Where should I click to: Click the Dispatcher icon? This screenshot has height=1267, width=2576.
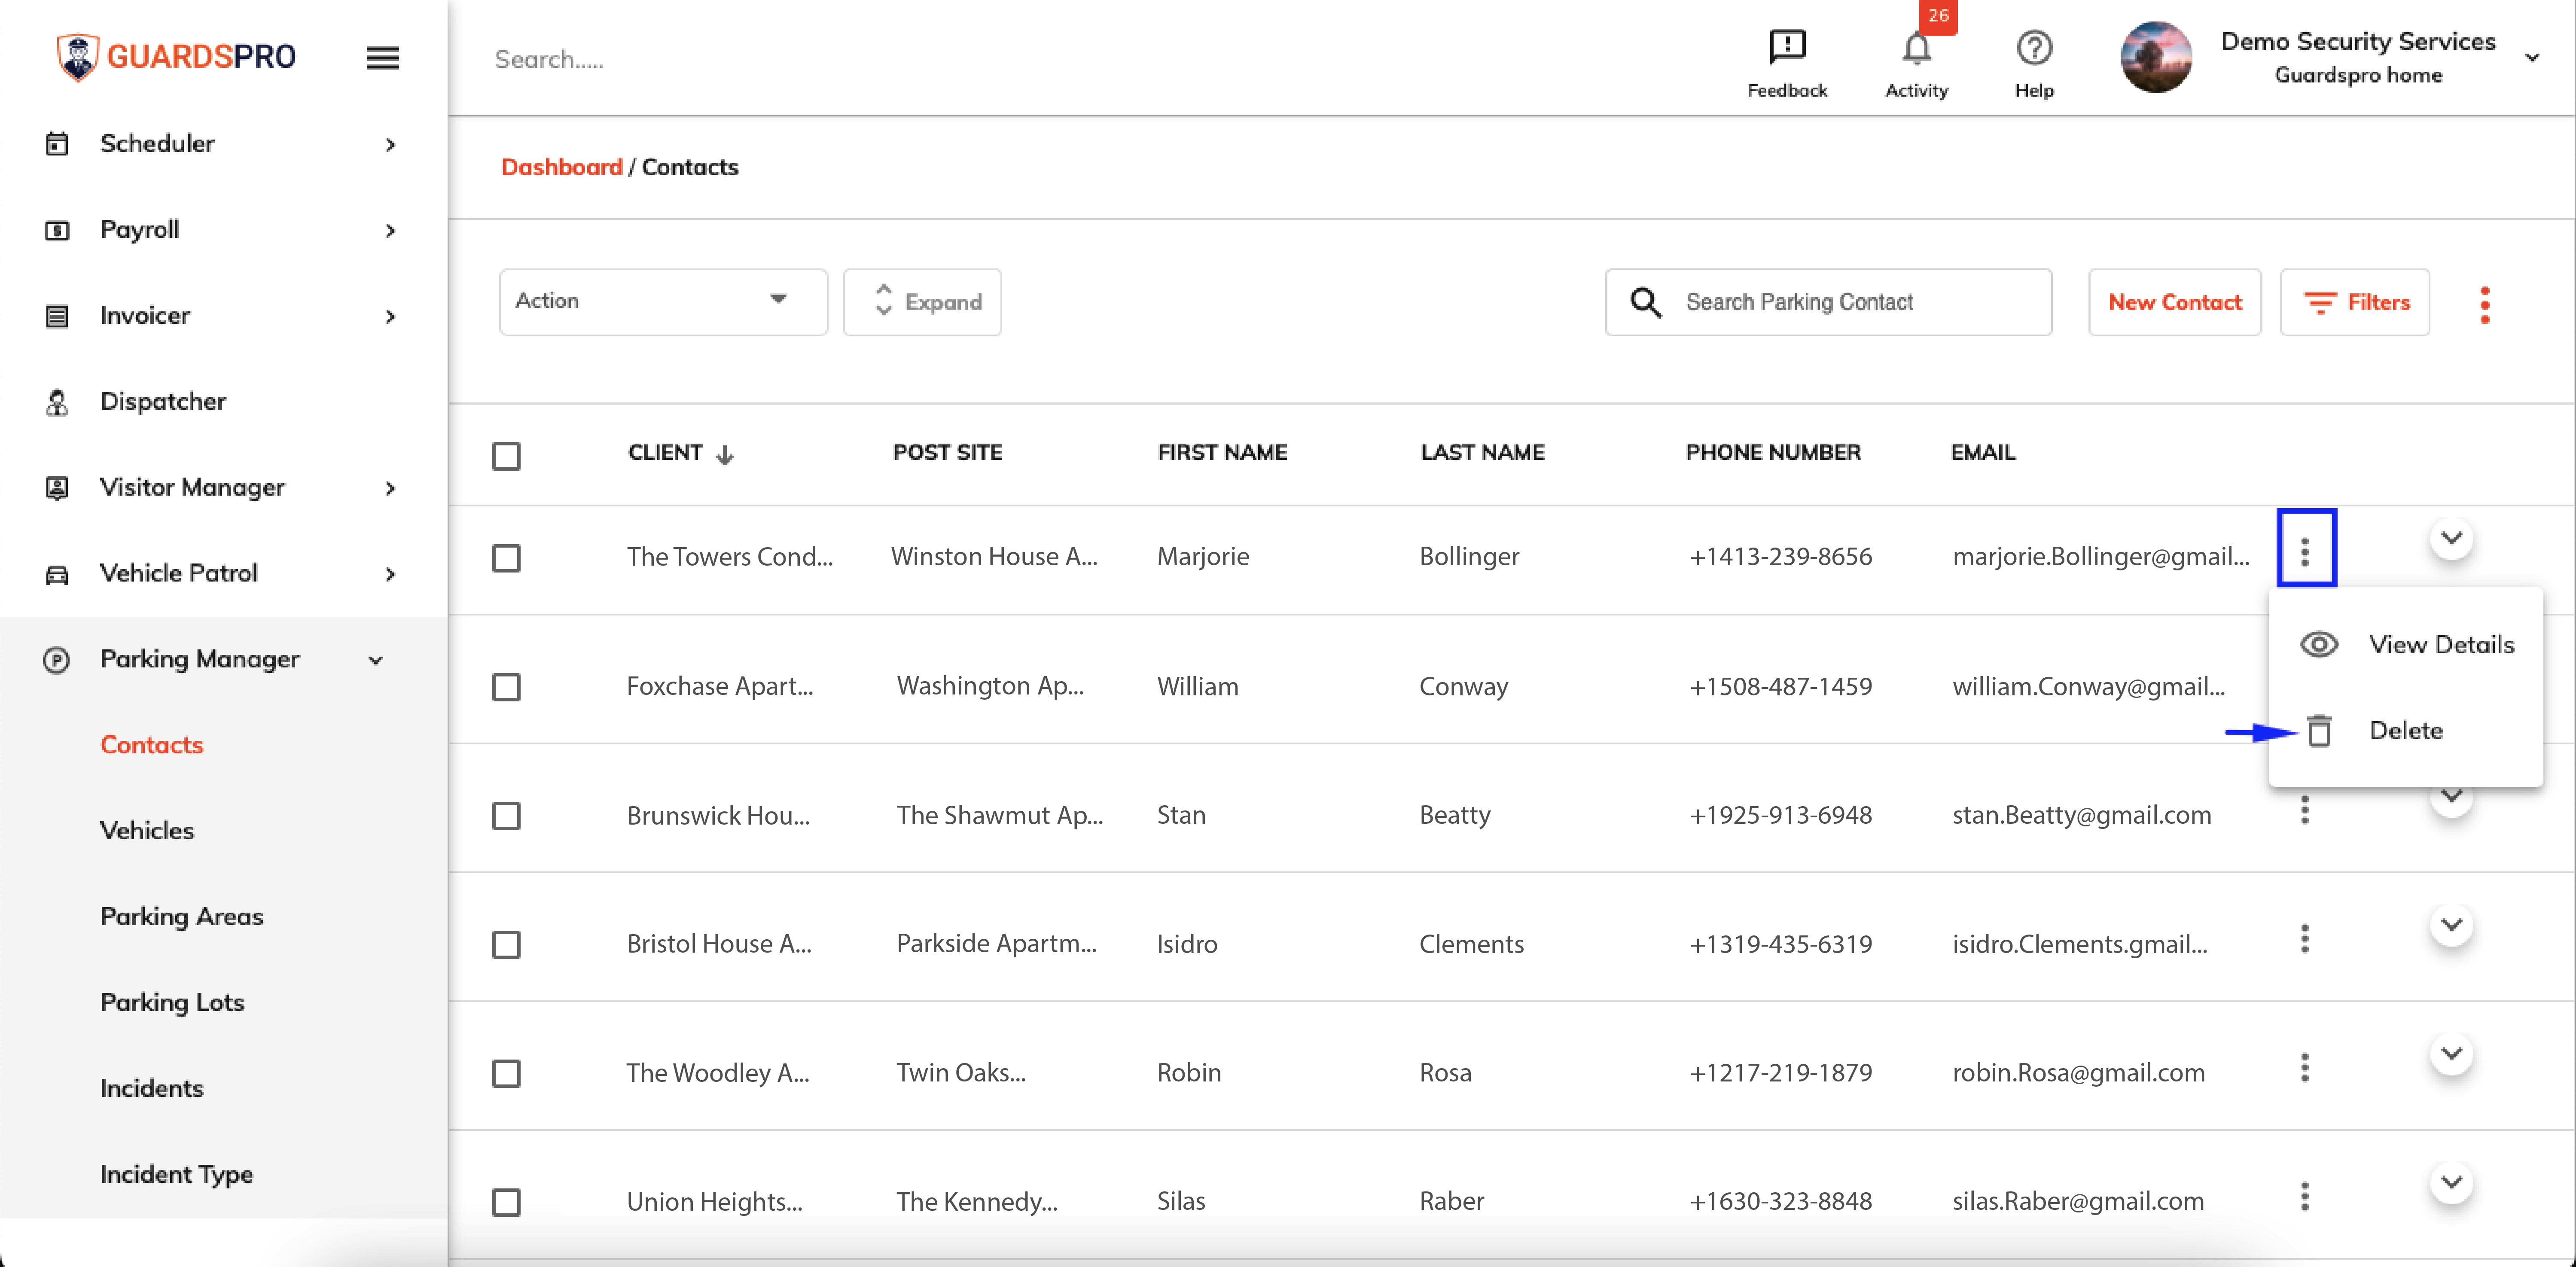click(57, 402)
